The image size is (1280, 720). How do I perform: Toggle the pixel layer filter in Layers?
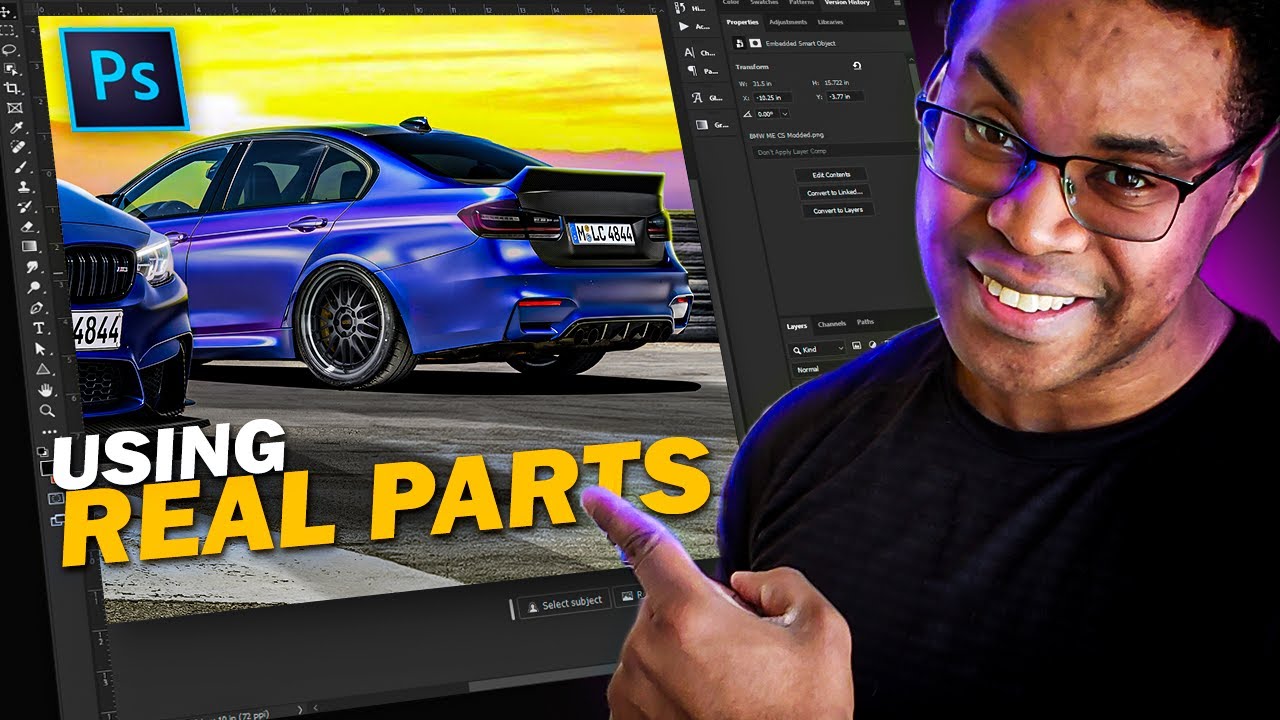tap(856, 345)
